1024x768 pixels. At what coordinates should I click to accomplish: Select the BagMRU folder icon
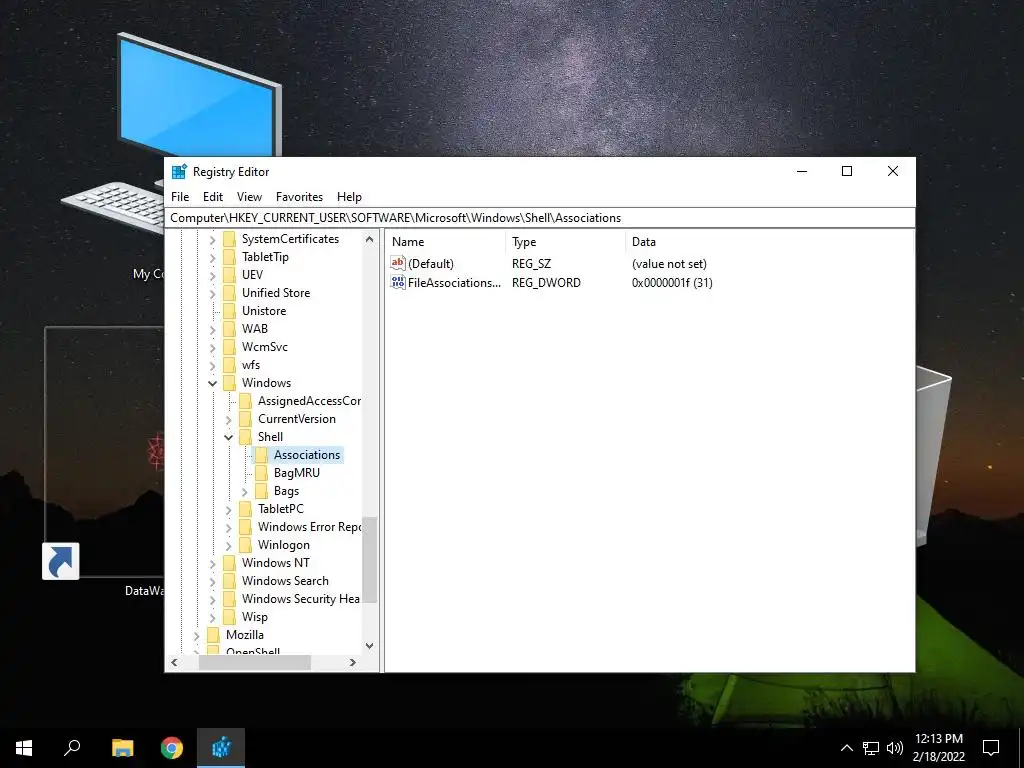point(261,472)
